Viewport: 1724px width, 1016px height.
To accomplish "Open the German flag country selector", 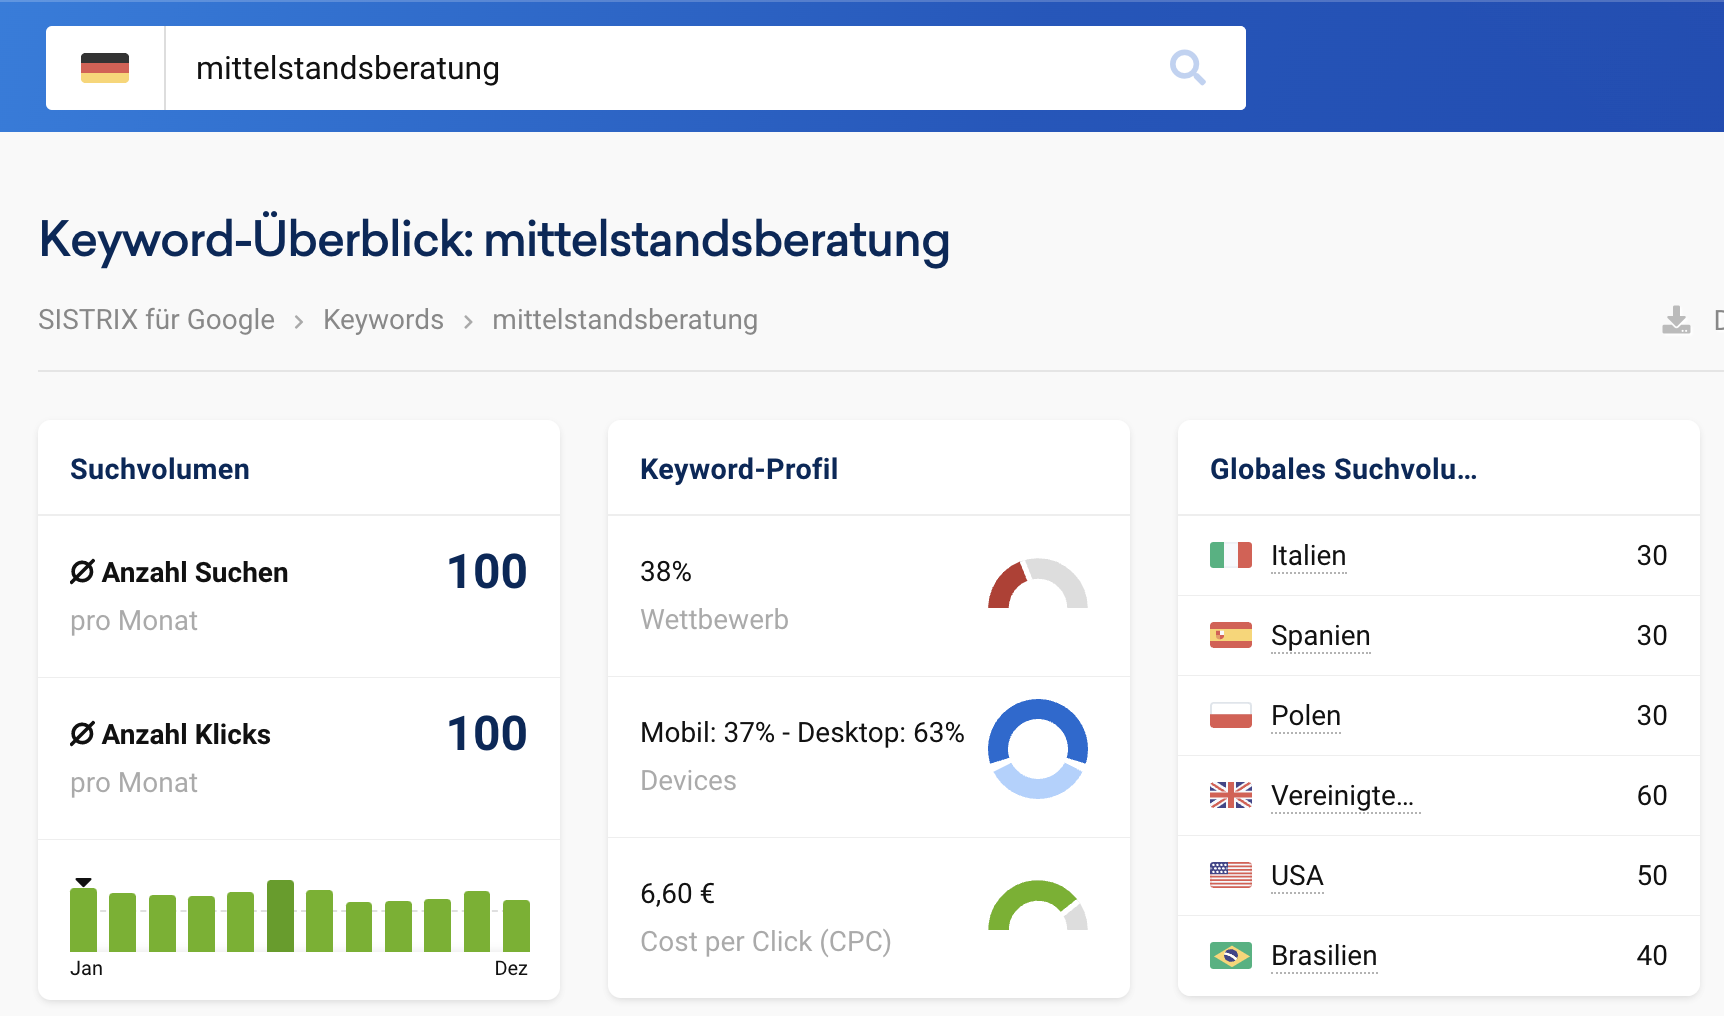I will [x=105, y=68].
